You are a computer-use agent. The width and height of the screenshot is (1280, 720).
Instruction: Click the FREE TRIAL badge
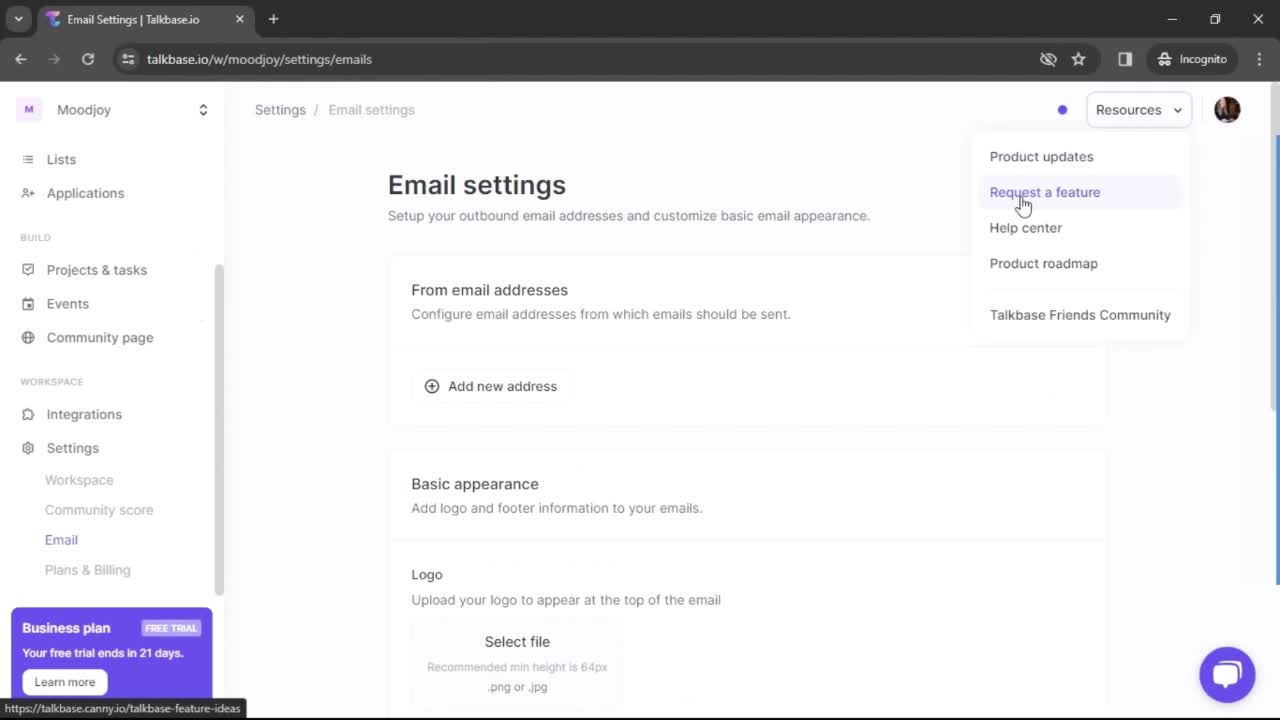pos(171,628)
